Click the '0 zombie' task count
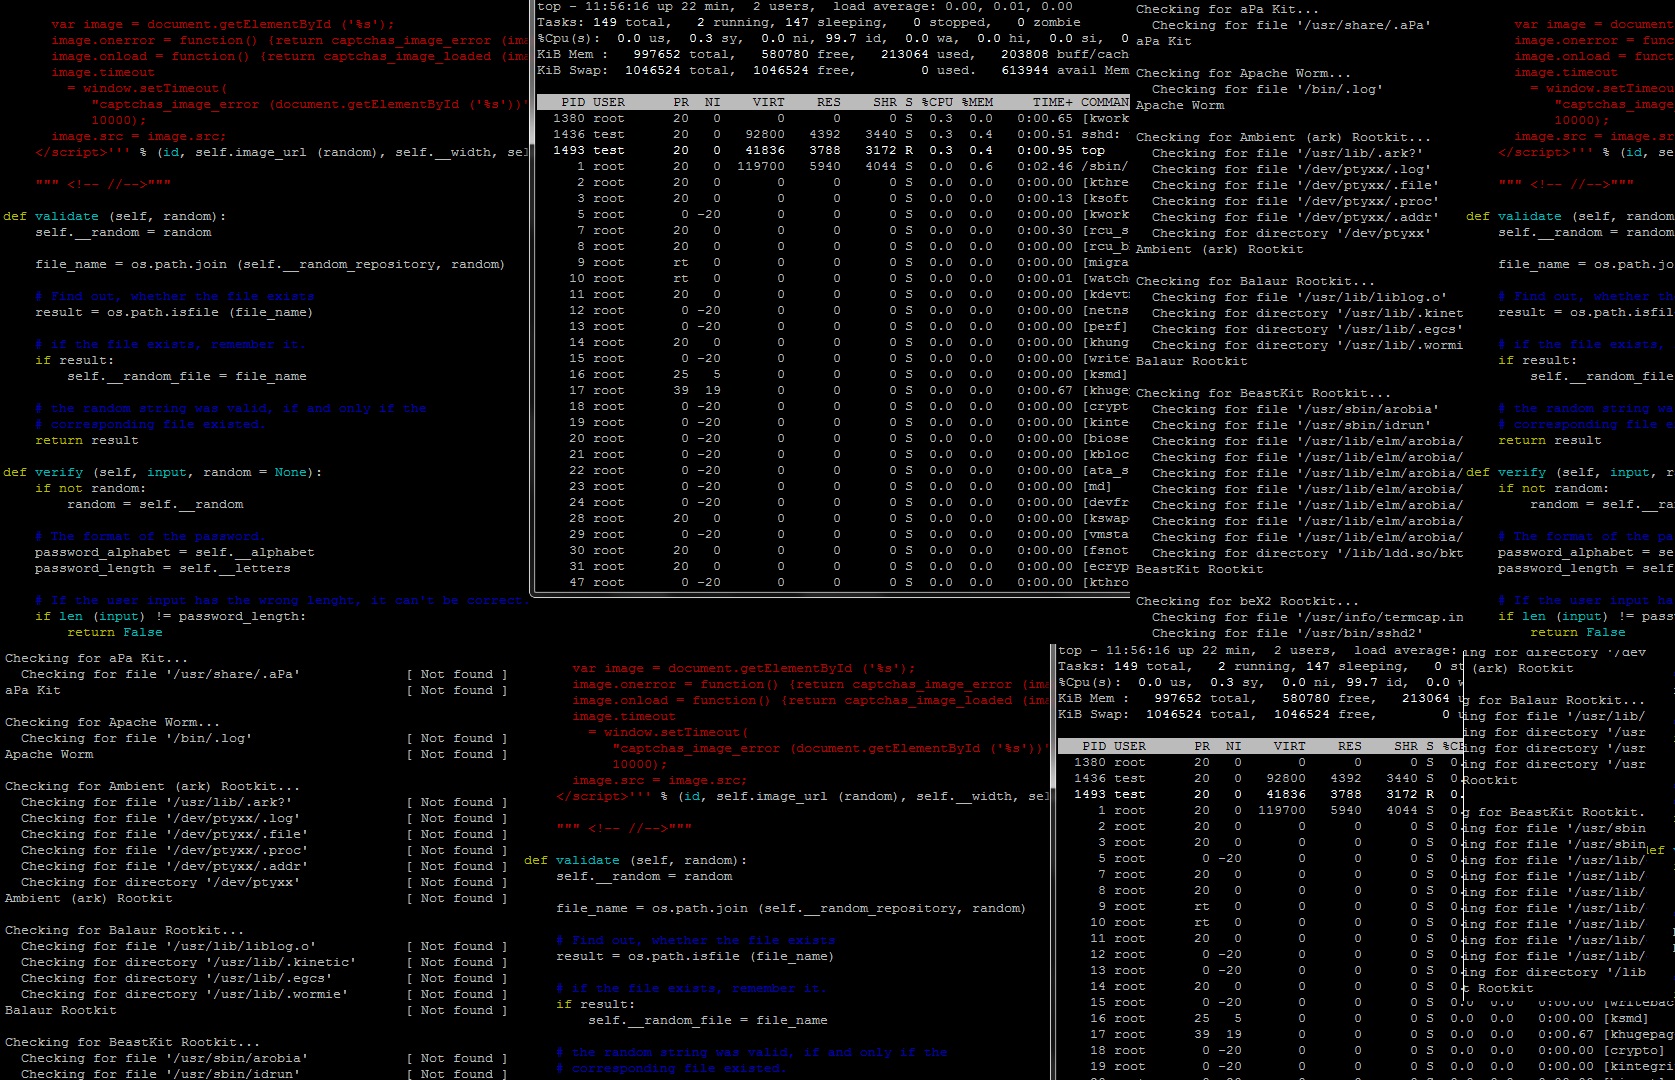This screenshot has width=1675, height=1080. 1048,22
